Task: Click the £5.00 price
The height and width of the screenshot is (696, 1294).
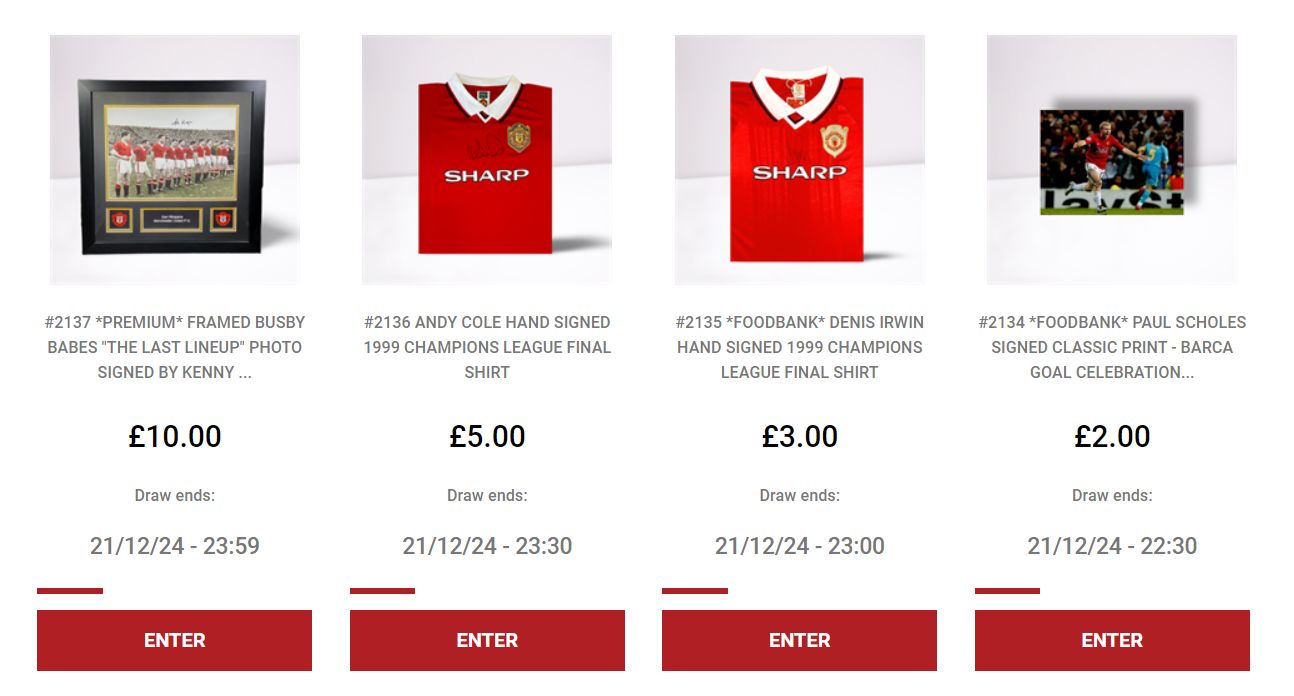Action: (x=487, y=436)
